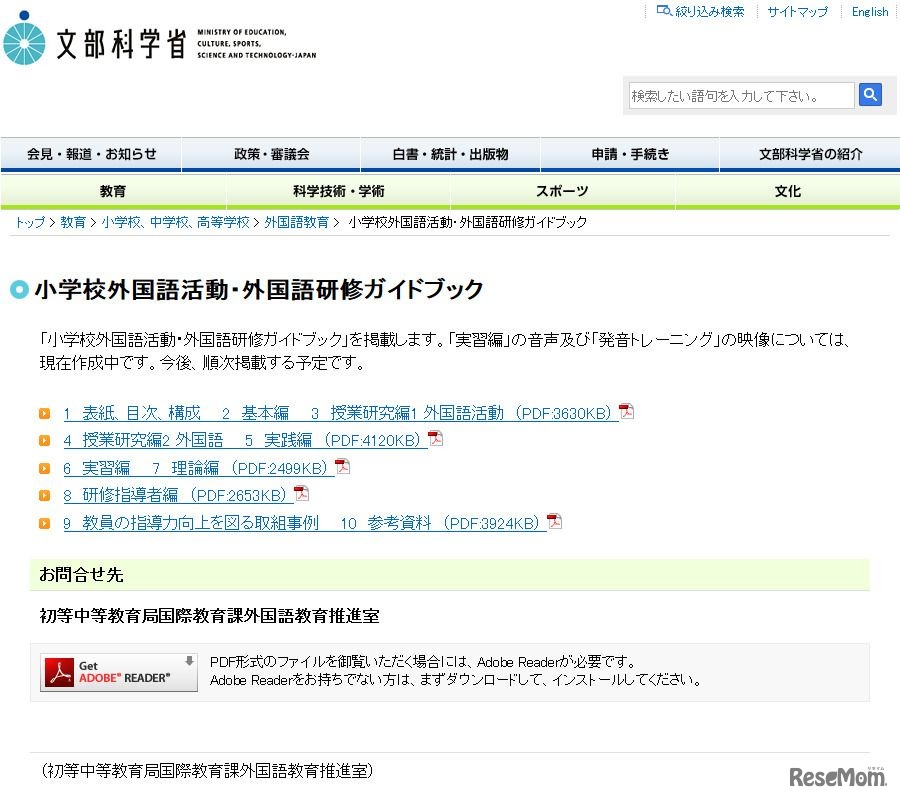900x800 pixels.
Task: Open the 文部科学省の紹介 menu
Action: (810, 154)
